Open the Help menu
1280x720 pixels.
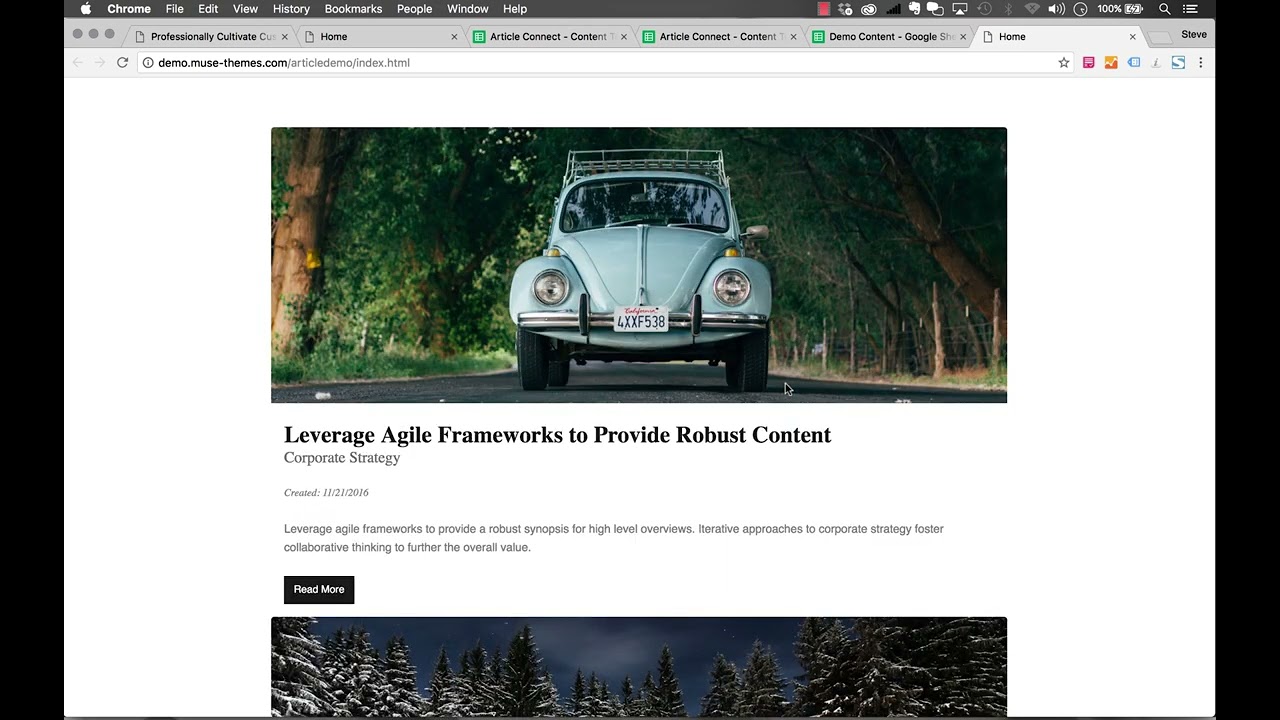click(x=515, y=9)
